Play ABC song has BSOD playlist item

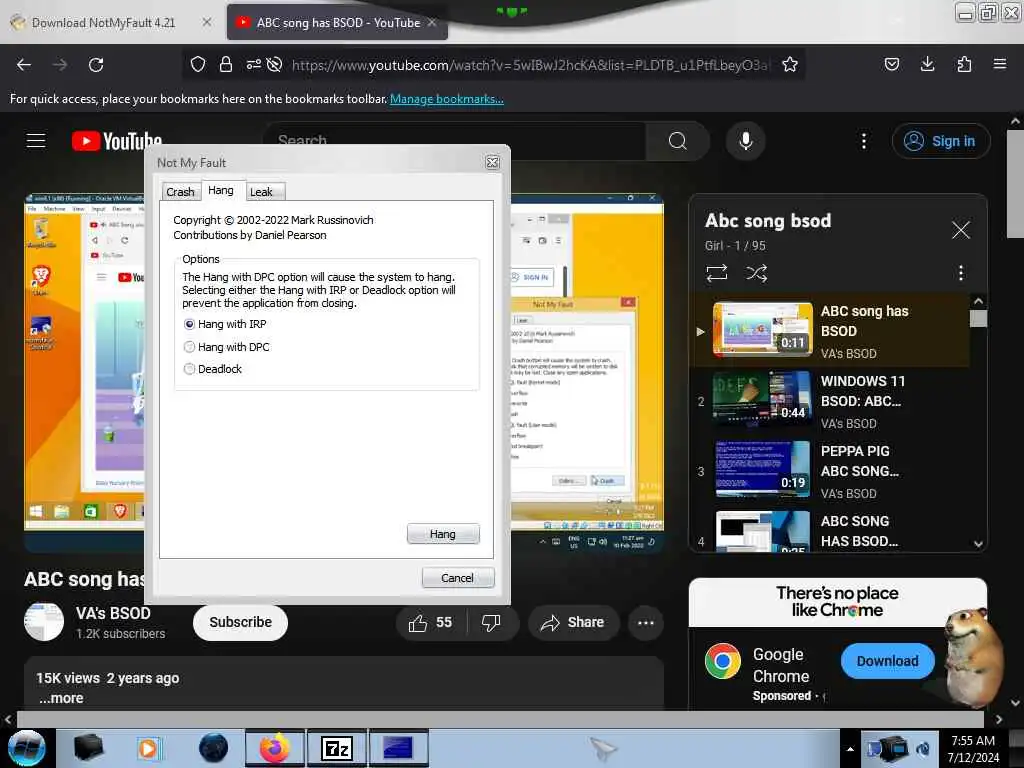click(832, 330)
